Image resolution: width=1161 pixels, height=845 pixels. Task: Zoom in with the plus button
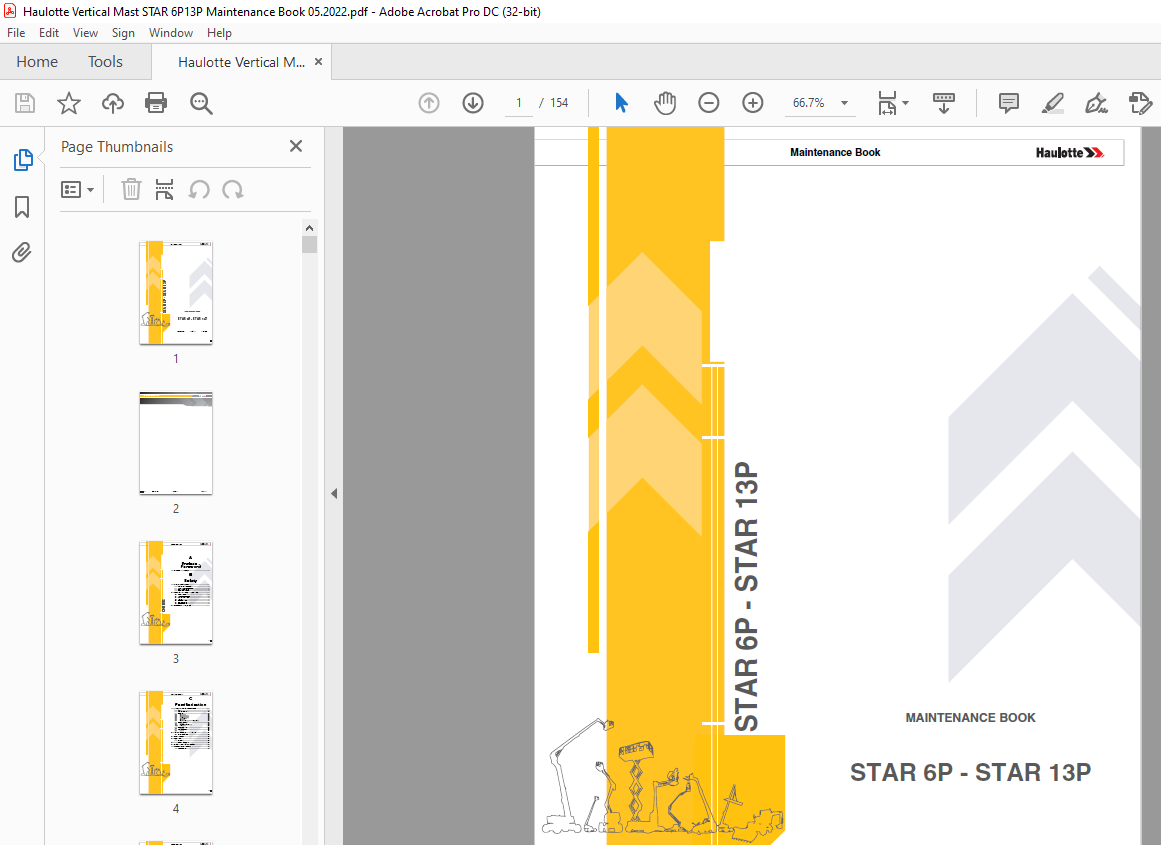(752, 103)
